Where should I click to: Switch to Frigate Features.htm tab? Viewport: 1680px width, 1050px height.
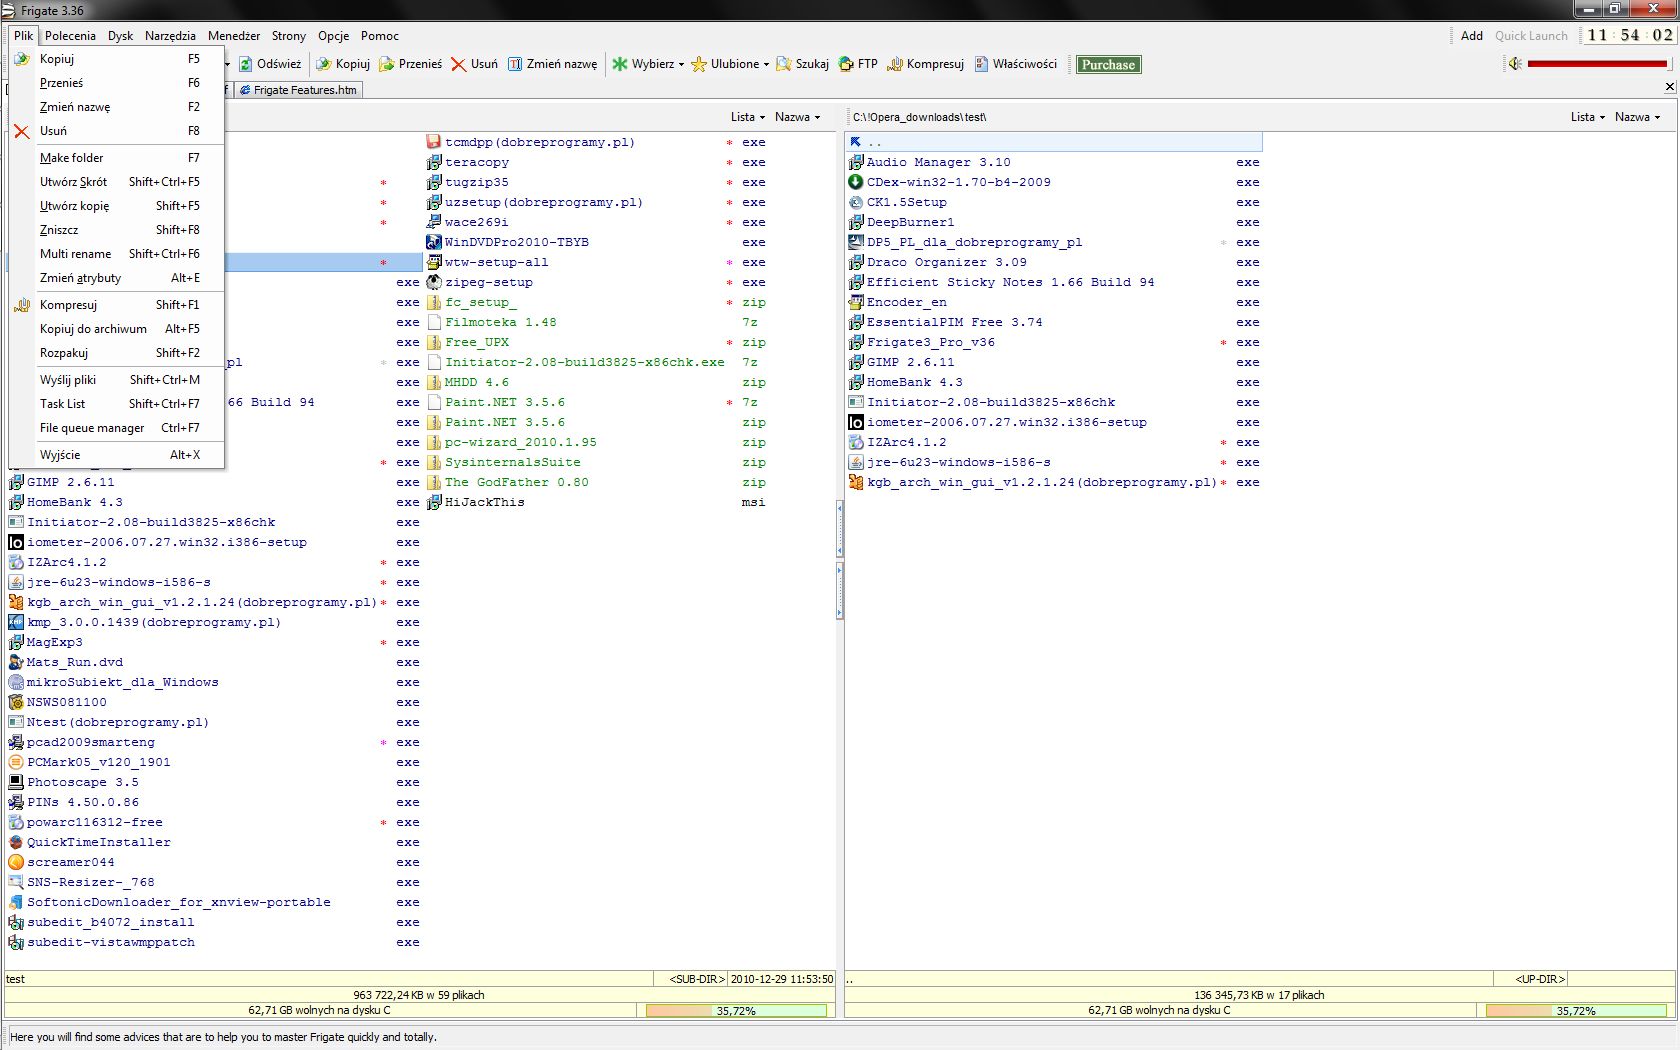[x=297, y=90]
